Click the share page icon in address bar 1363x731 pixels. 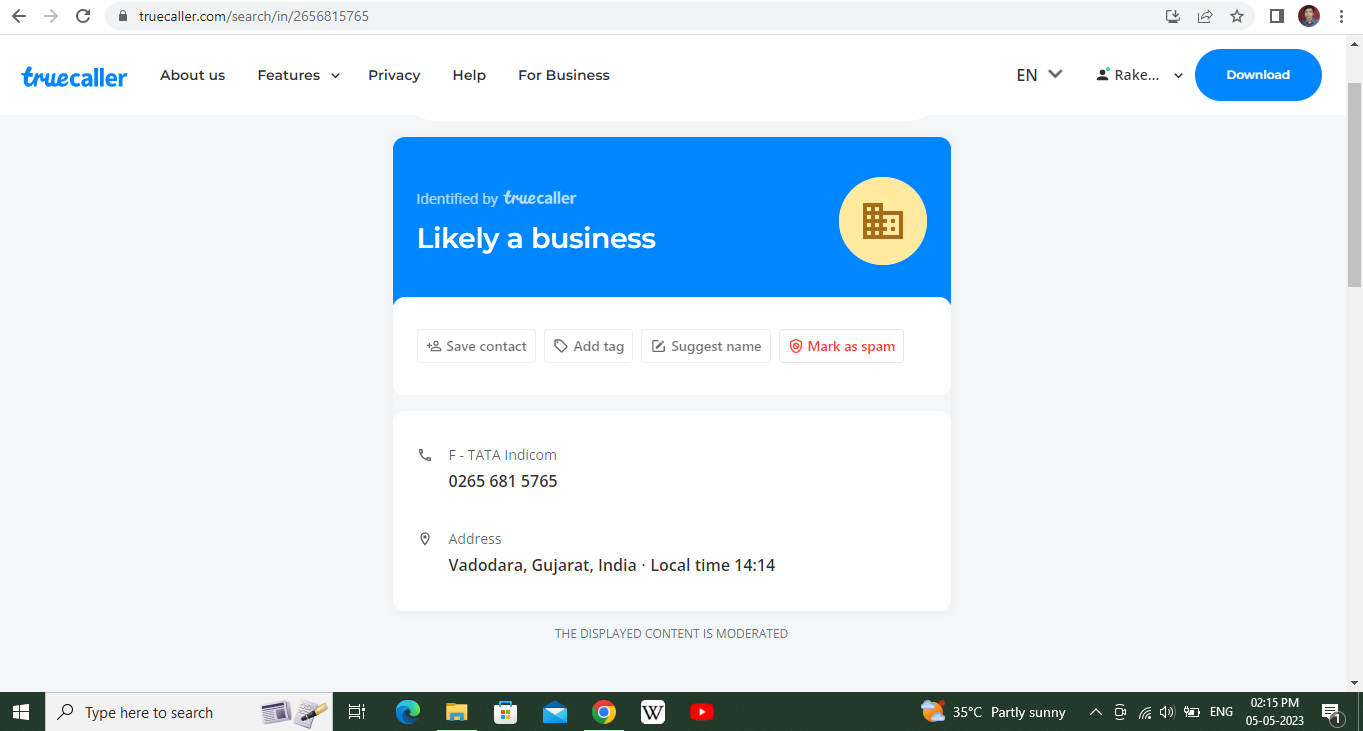(1205, 16)
